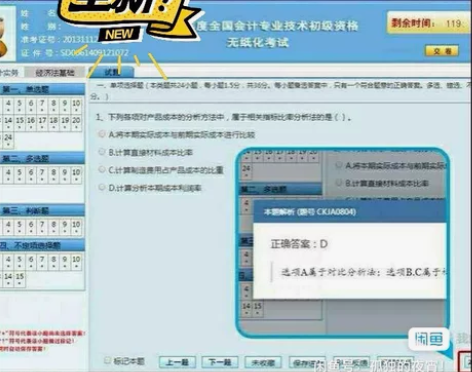Jump to question 4 in 判断题 grid

point(8,227)
